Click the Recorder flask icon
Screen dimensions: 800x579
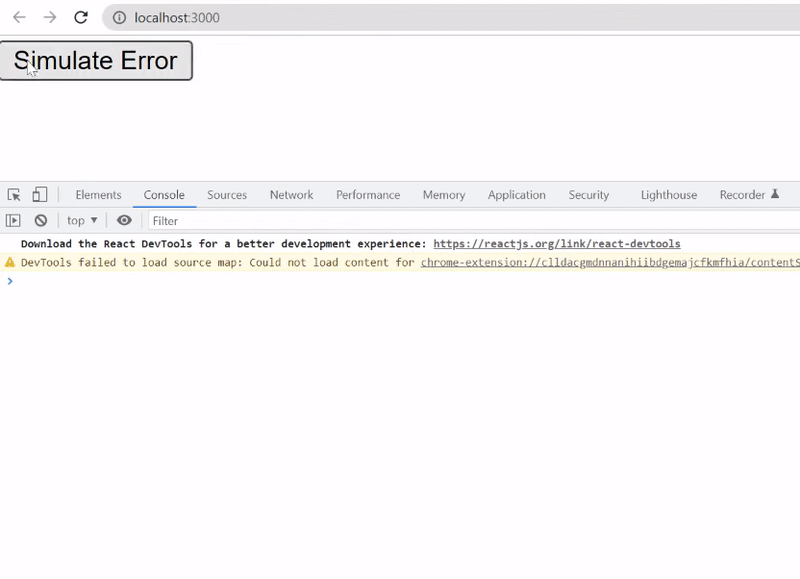click(x=775, y=194)
